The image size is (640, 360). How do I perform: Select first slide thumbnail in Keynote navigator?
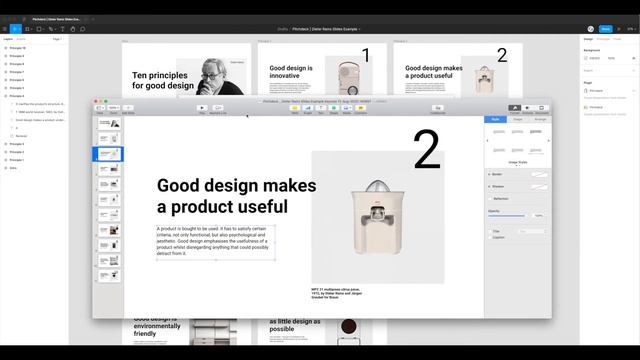pyautogui.click(x=109, y=123)
